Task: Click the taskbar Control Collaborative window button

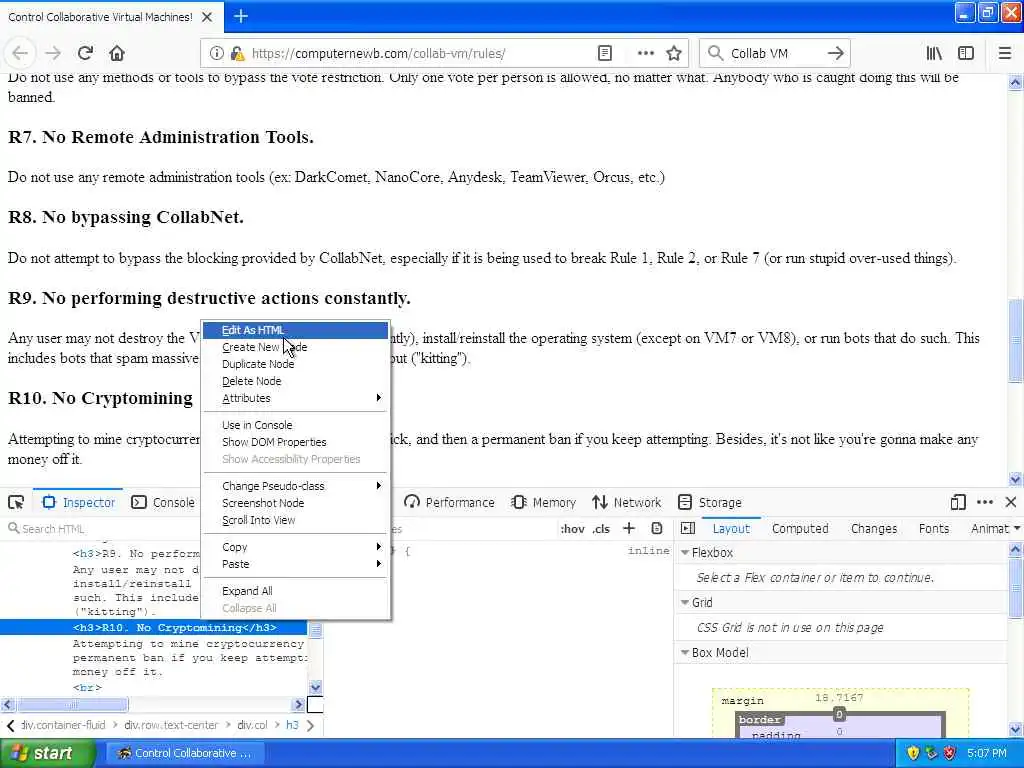Action: 185,753
